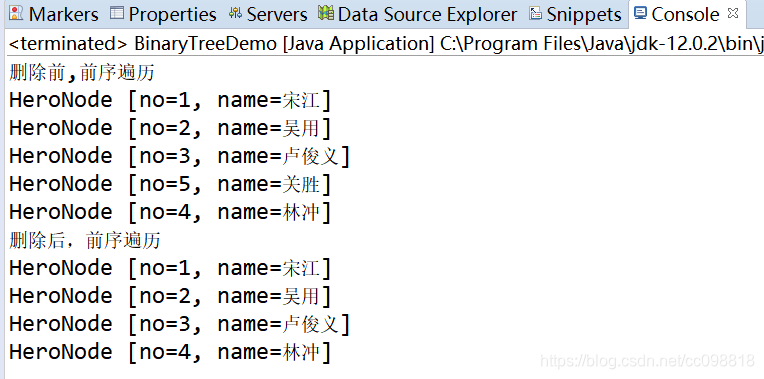Click the Console monitor icon
Viewport: 764px width, 379px height.
click(640, 13)
